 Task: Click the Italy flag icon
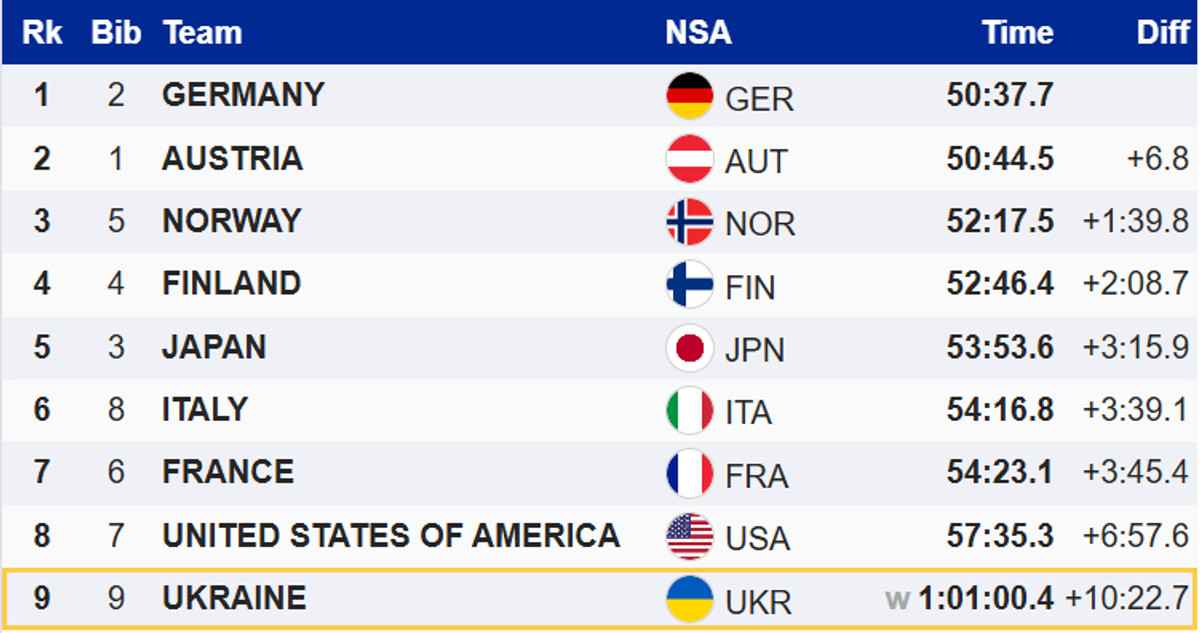[689, 411]
